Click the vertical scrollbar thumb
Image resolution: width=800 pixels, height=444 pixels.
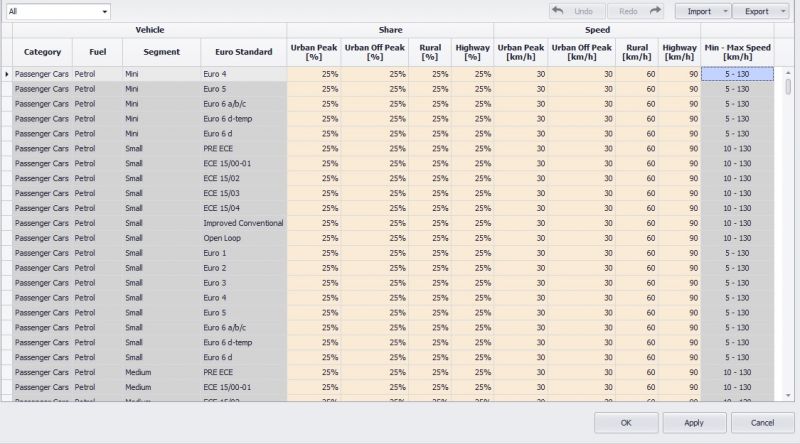(x=788, y=87)
